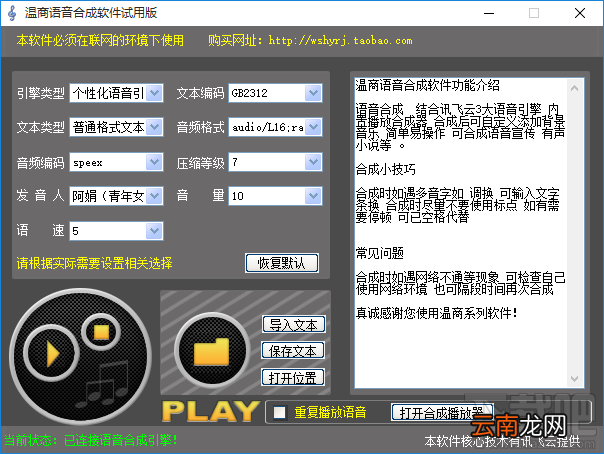This screenshot has width=604, height=454.
Task: Click the text area scroll up arrow
Action: [x=574, y=88]
